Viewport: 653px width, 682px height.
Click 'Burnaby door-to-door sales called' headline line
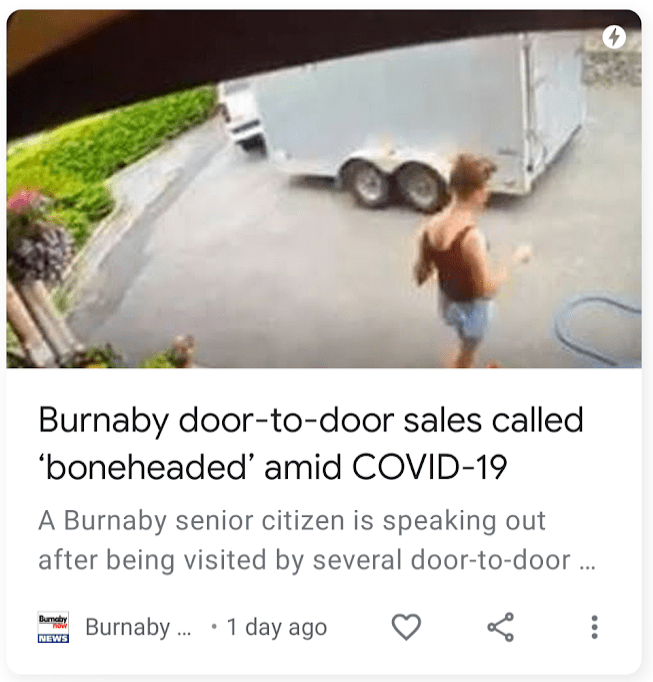(x=311, y=420)
